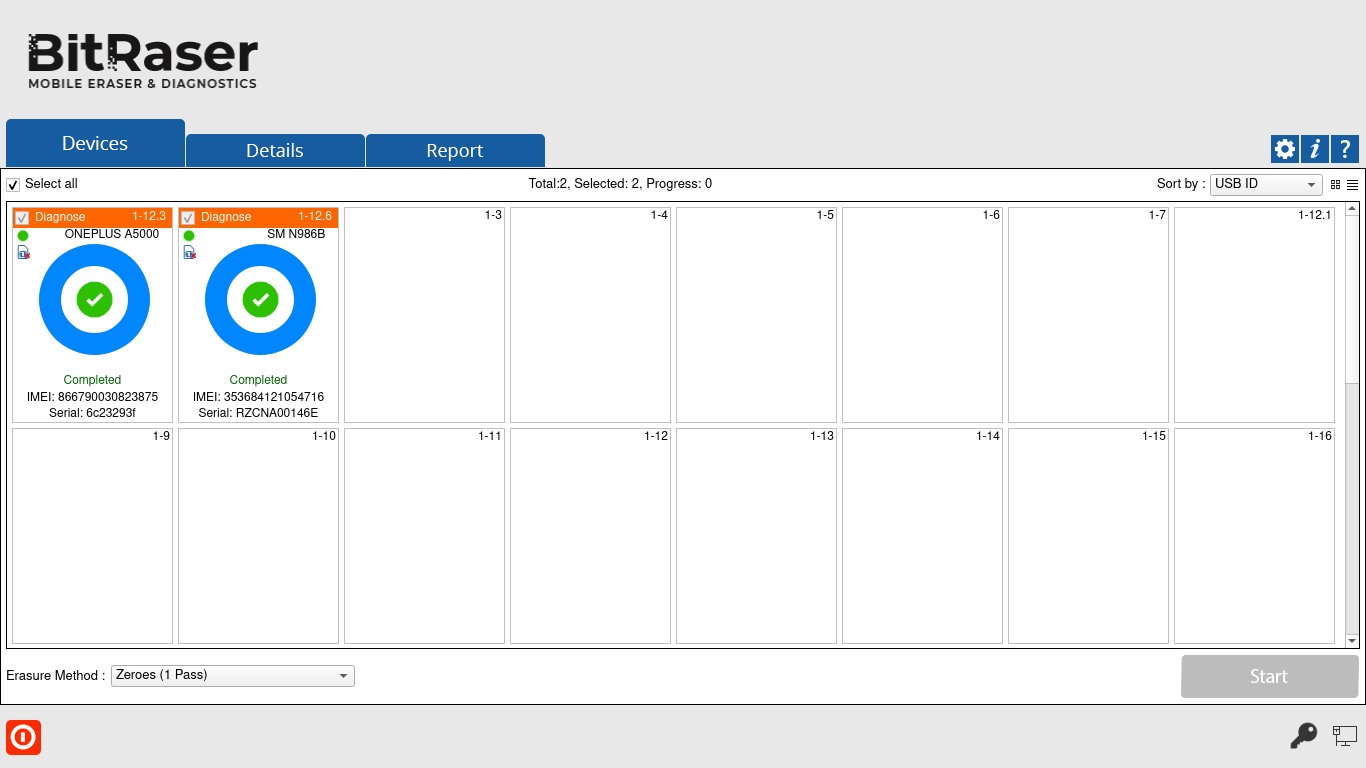Select empty device slot 1-10
1366x768 pixels.
coord(259,536)
